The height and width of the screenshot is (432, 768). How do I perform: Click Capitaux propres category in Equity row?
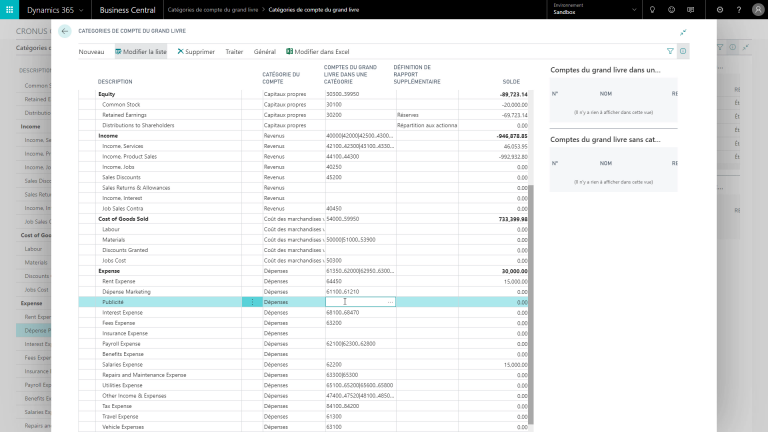[285, 94]
